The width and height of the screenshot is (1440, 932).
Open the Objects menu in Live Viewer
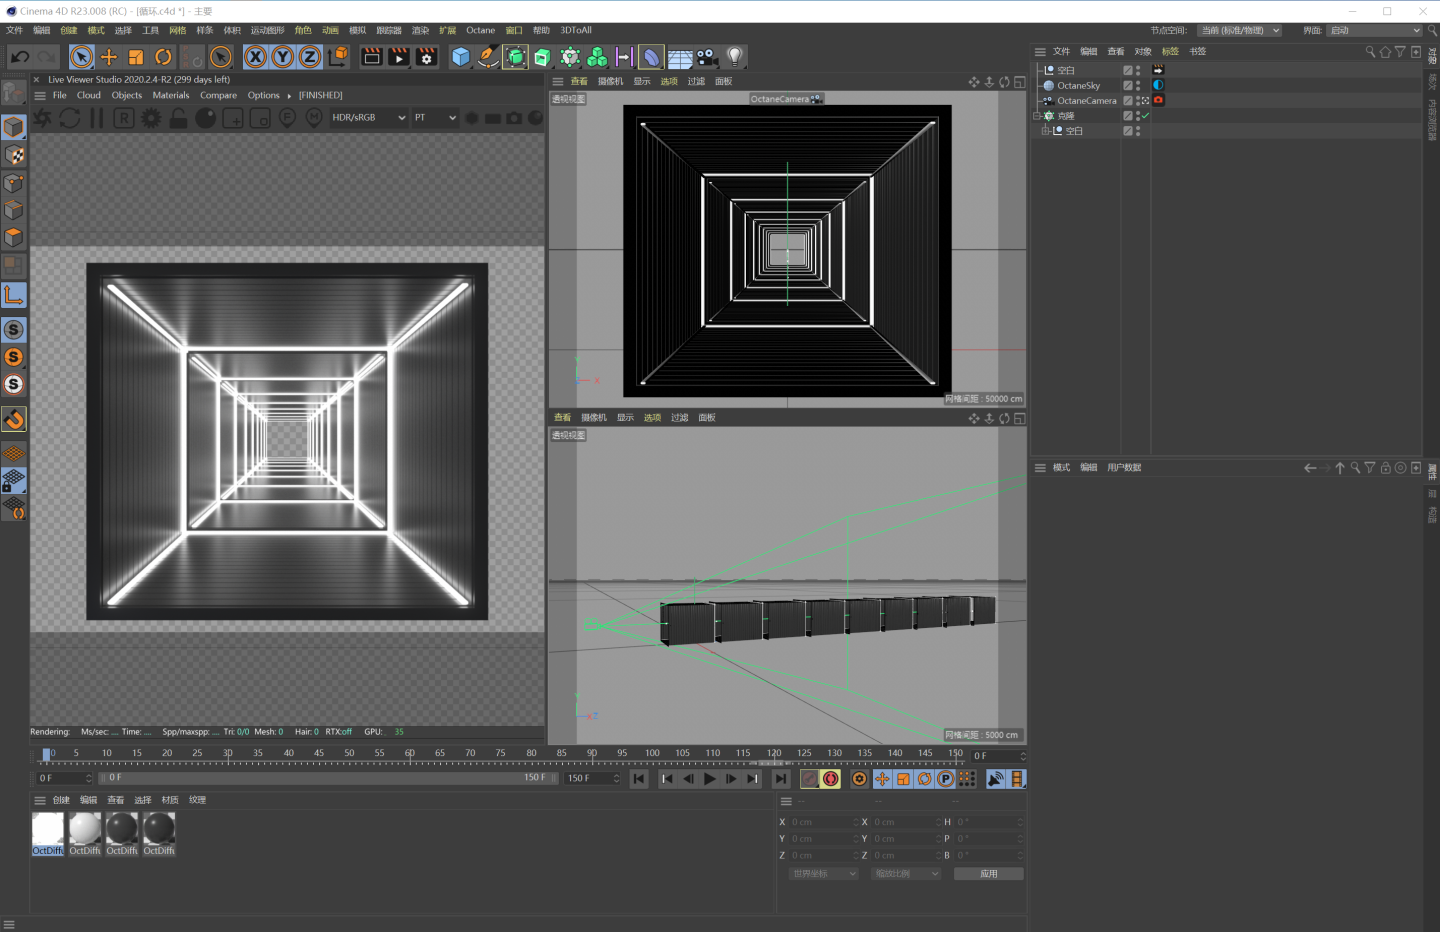pyautogui.click(x=127, y=96)
